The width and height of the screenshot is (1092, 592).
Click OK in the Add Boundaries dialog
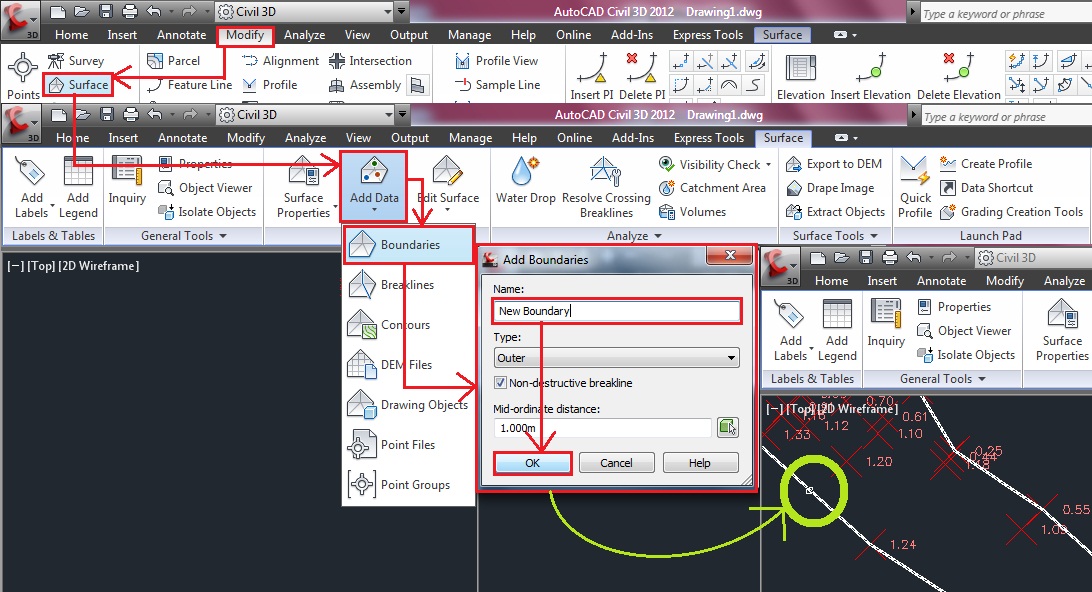(x=532, y=462)
